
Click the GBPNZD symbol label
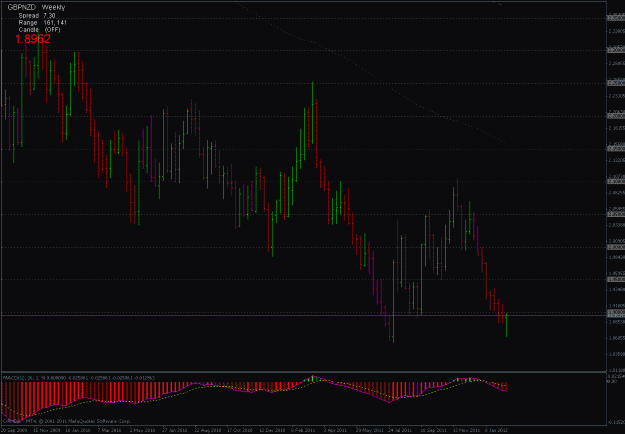point(22,7)
